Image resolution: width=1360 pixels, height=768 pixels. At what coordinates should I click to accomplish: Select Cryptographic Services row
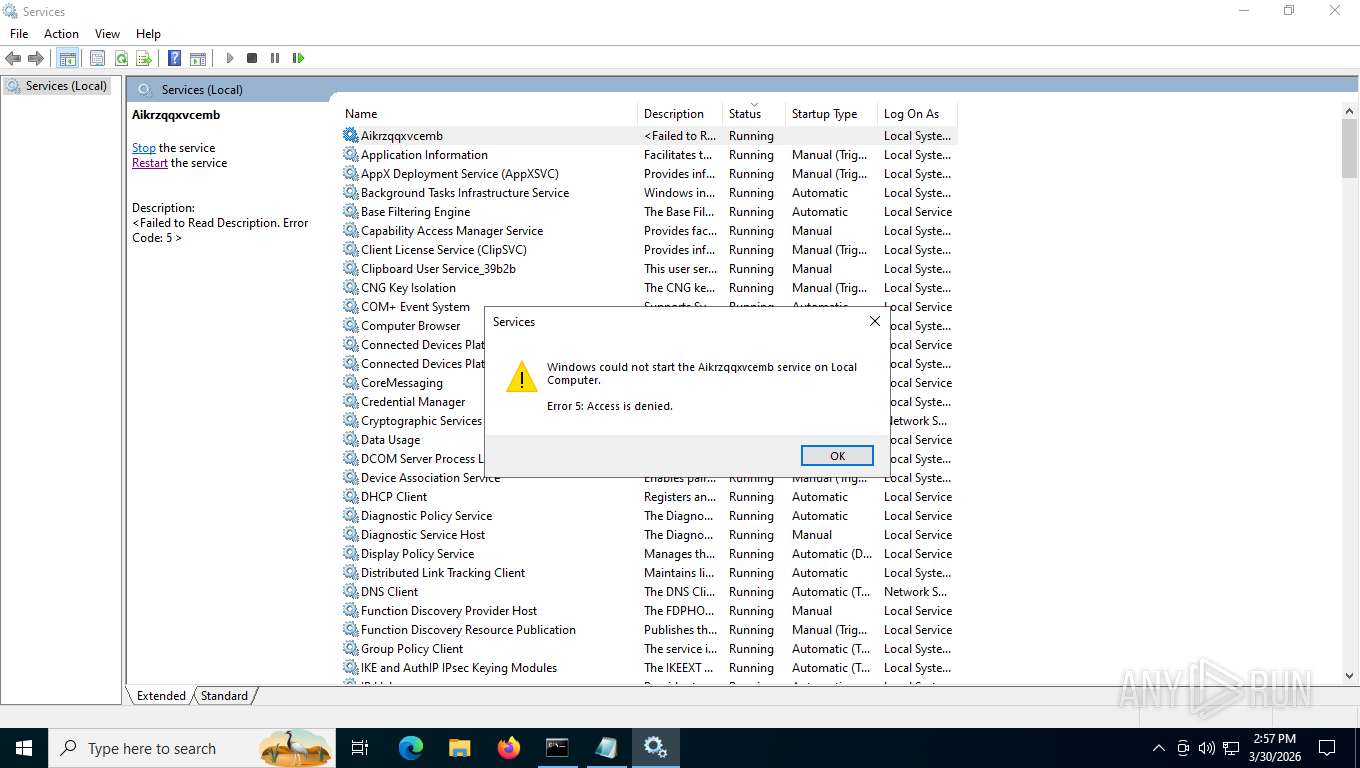421,421
